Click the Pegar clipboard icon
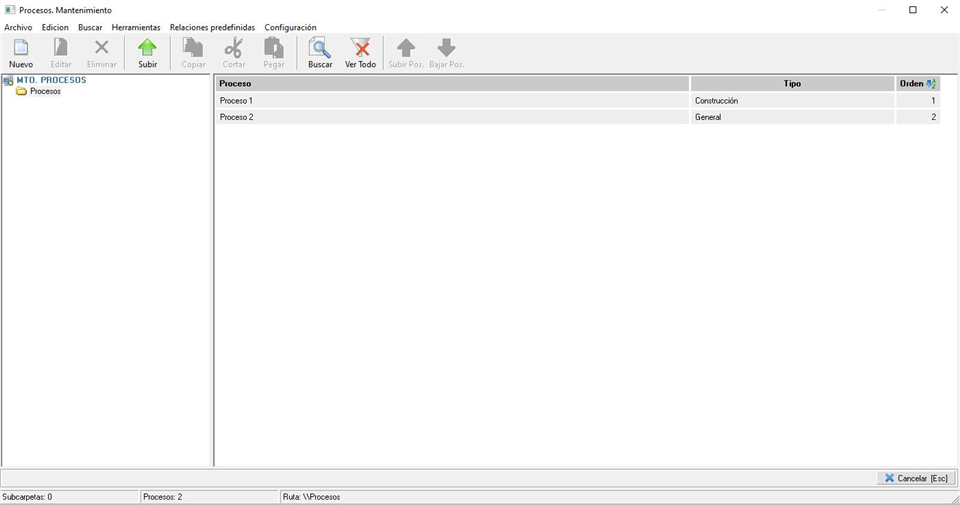Viewport: 960px width, 505px height. [x=274, y=48]
